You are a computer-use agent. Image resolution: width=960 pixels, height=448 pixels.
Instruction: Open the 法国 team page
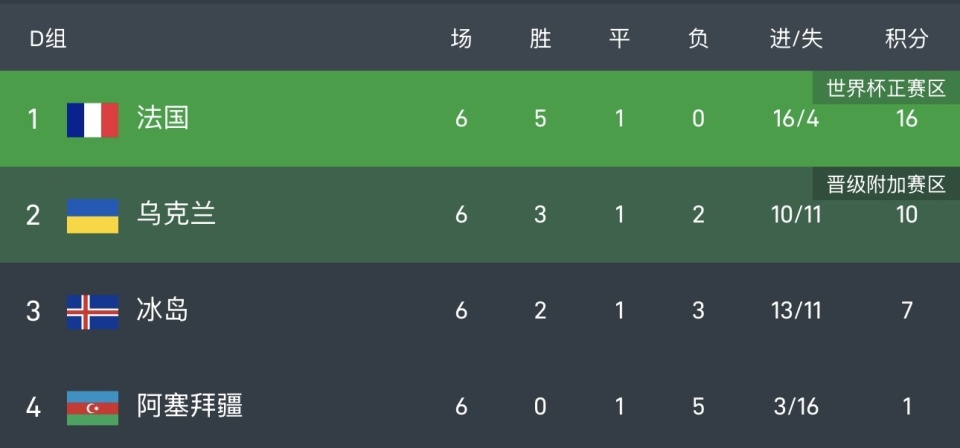pyautogui.click(x=162, y=119)
